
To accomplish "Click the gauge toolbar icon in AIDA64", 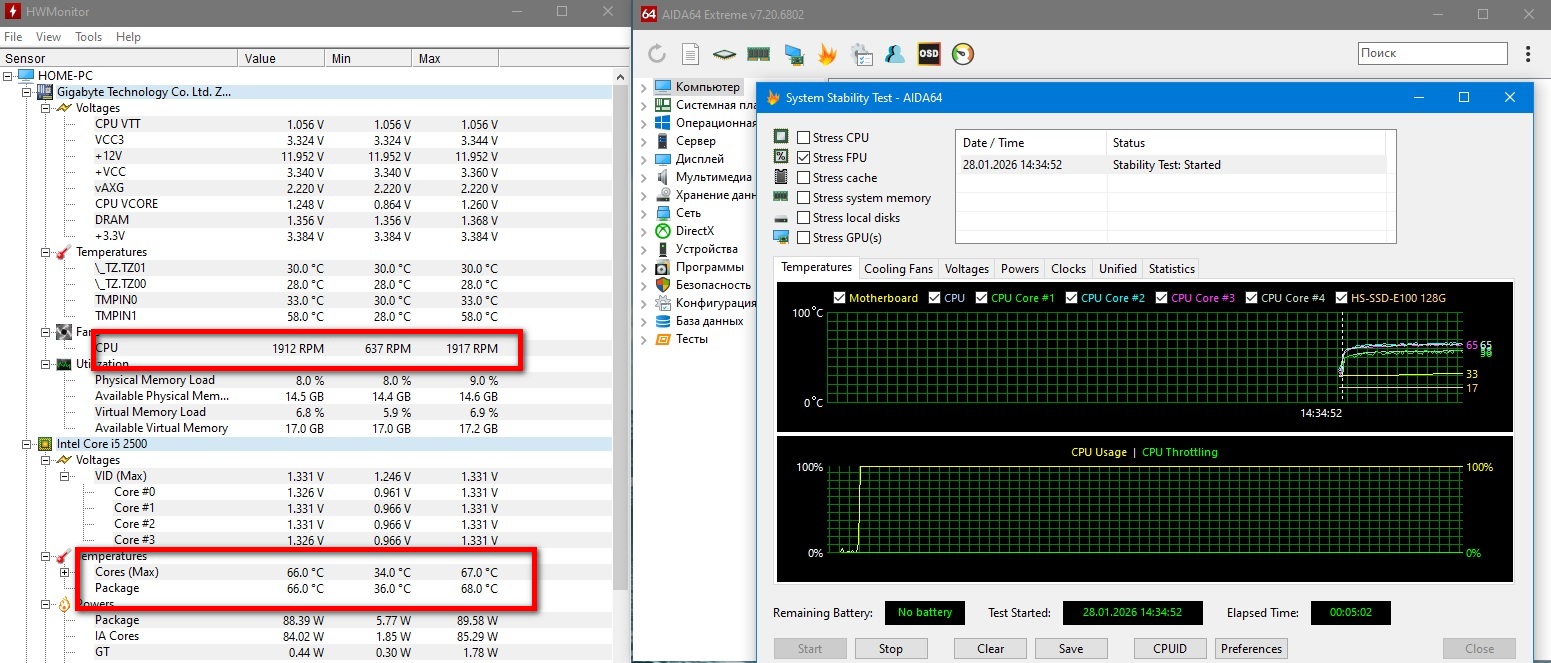I will point(962,54).
